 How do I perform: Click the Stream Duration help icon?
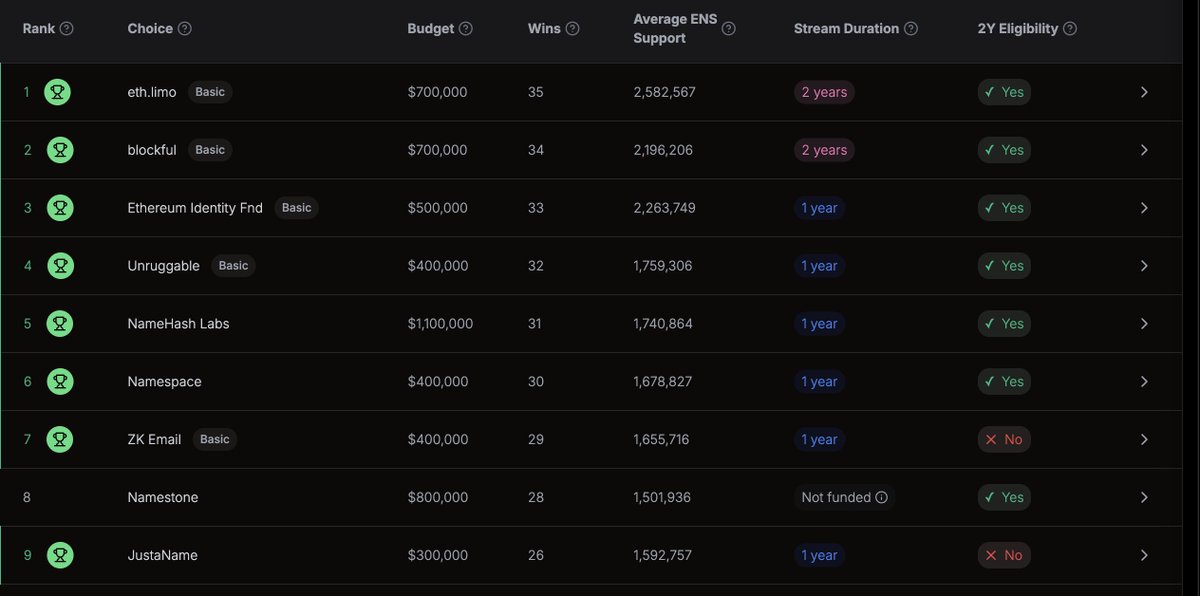click(x=911, y=29)
